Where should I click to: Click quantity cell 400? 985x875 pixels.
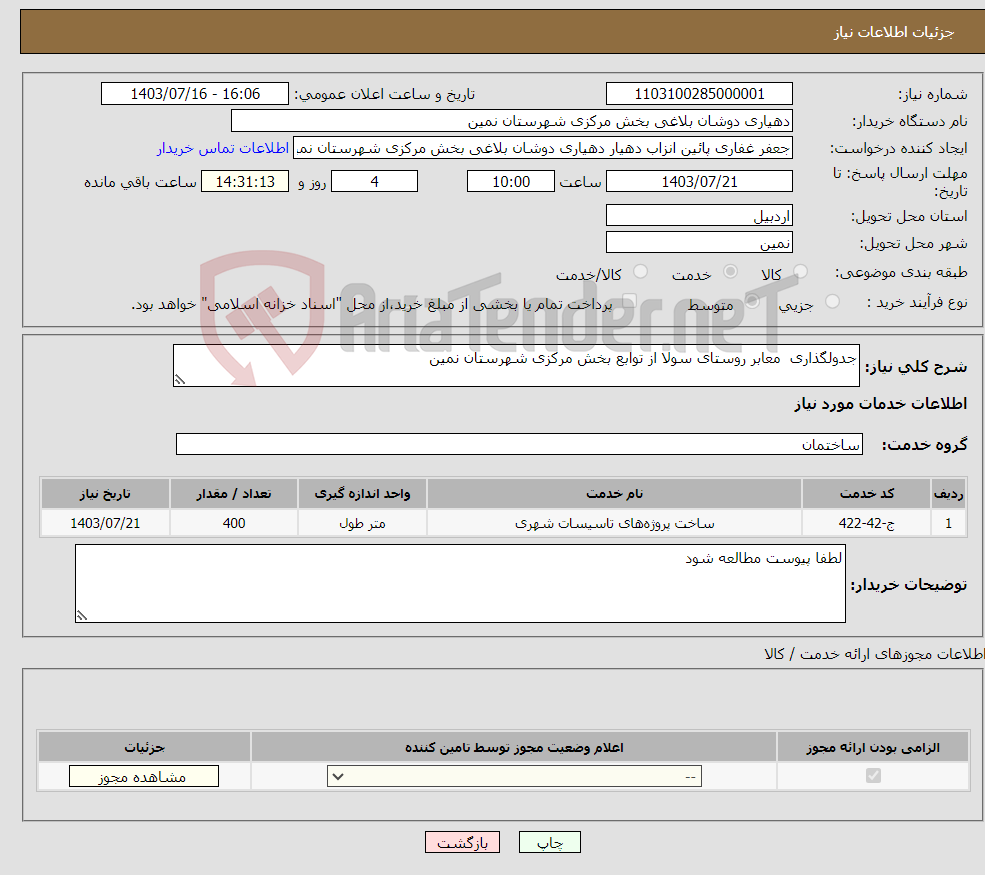coord(234,523)
